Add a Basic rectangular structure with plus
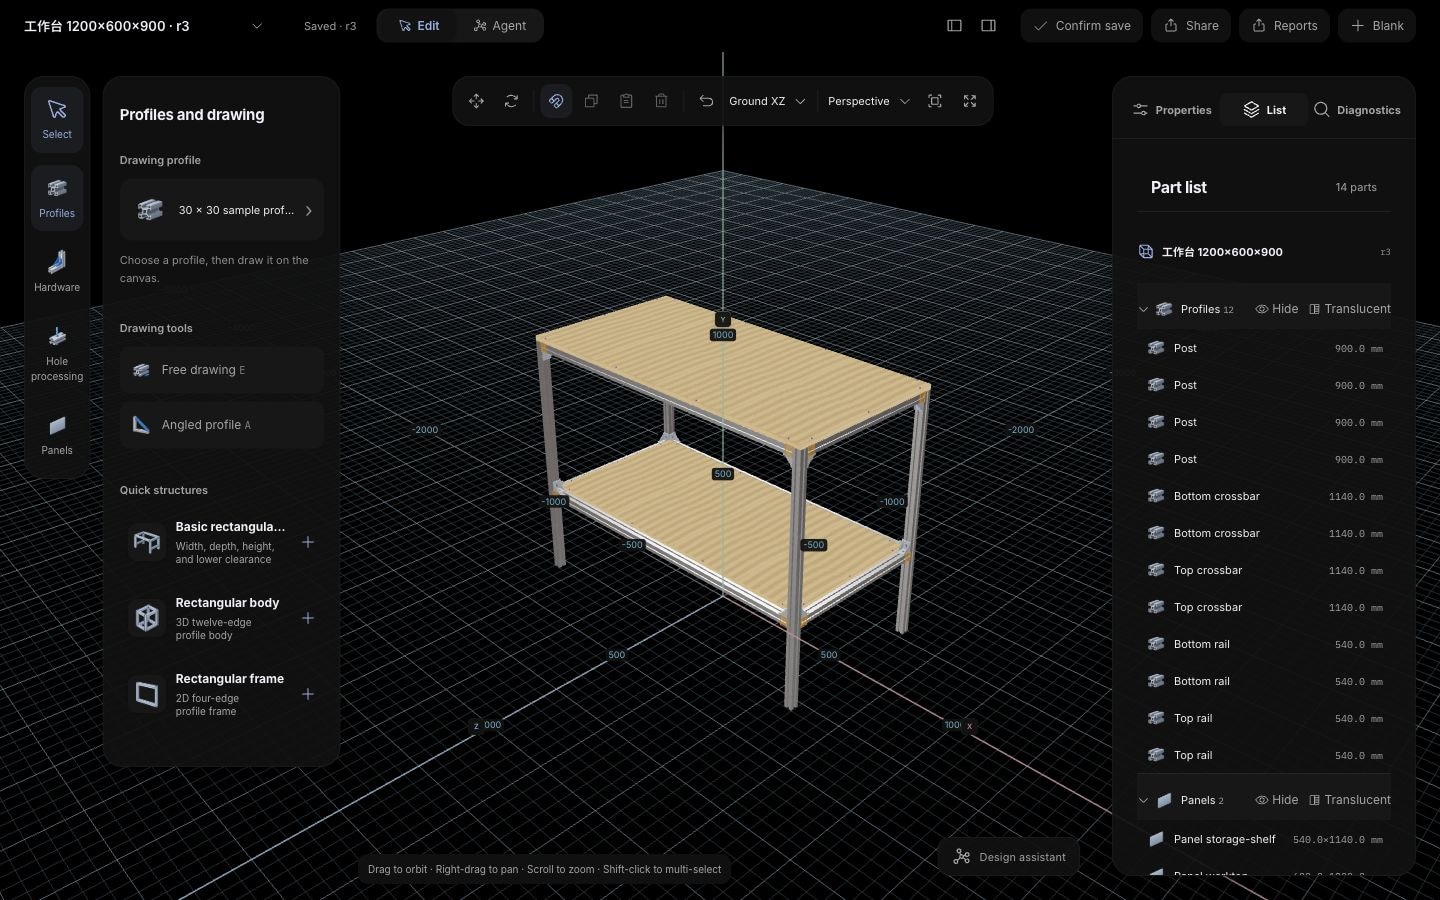This screenshot has height=900, width=1440. click(308, 542)
